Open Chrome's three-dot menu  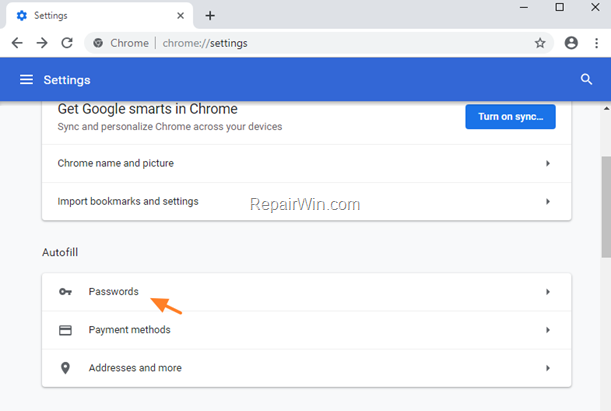(x=596, y=43)
